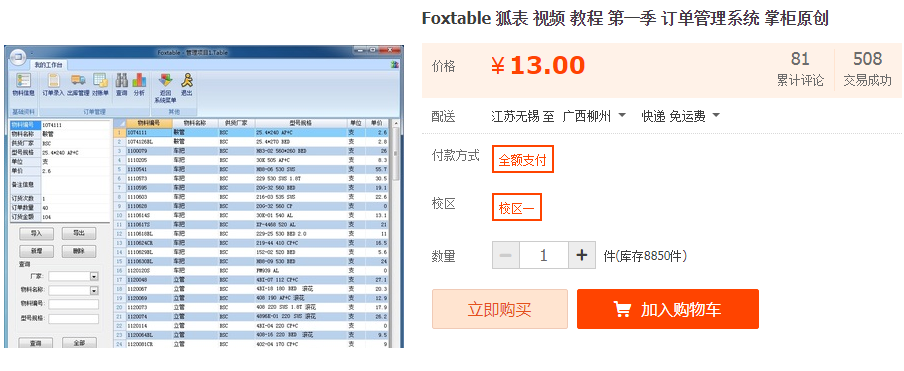The width and height of the screenshot is (904, 371).
Task: Focus the 物料编号 query input field
Action: tap(74, 304)
